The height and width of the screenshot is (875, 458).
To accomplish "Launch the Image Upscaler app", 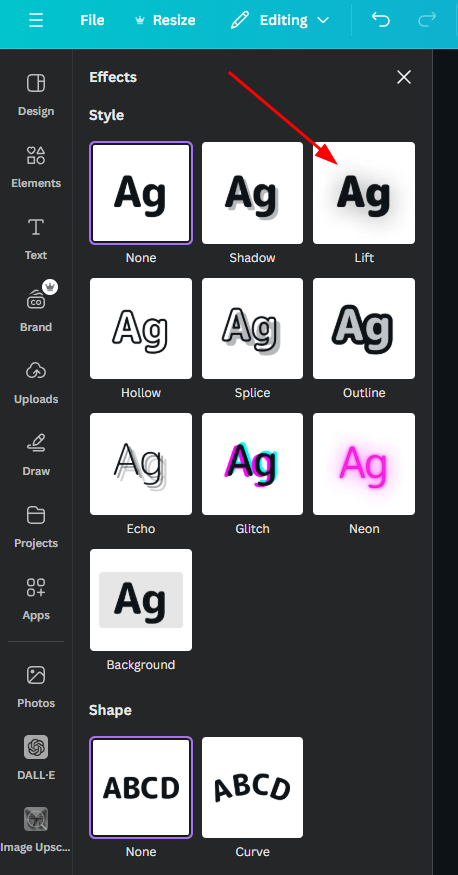I will [x=36, y=830].
